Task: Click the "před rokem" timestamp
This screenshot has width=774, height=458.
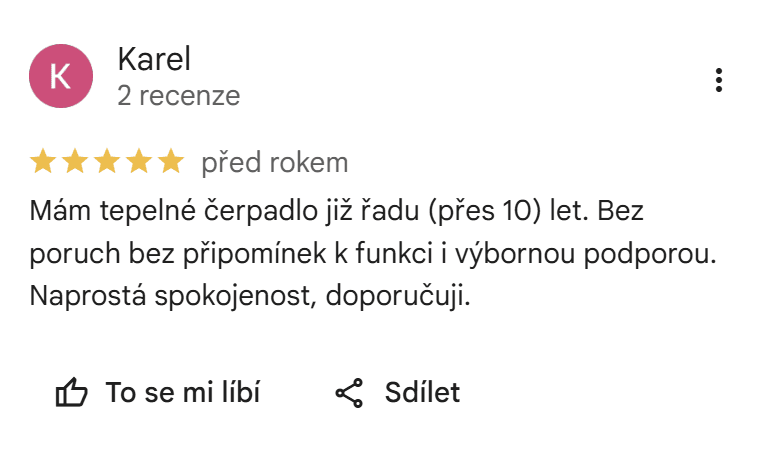Action: pyautogui.click(x=274, y=162)
